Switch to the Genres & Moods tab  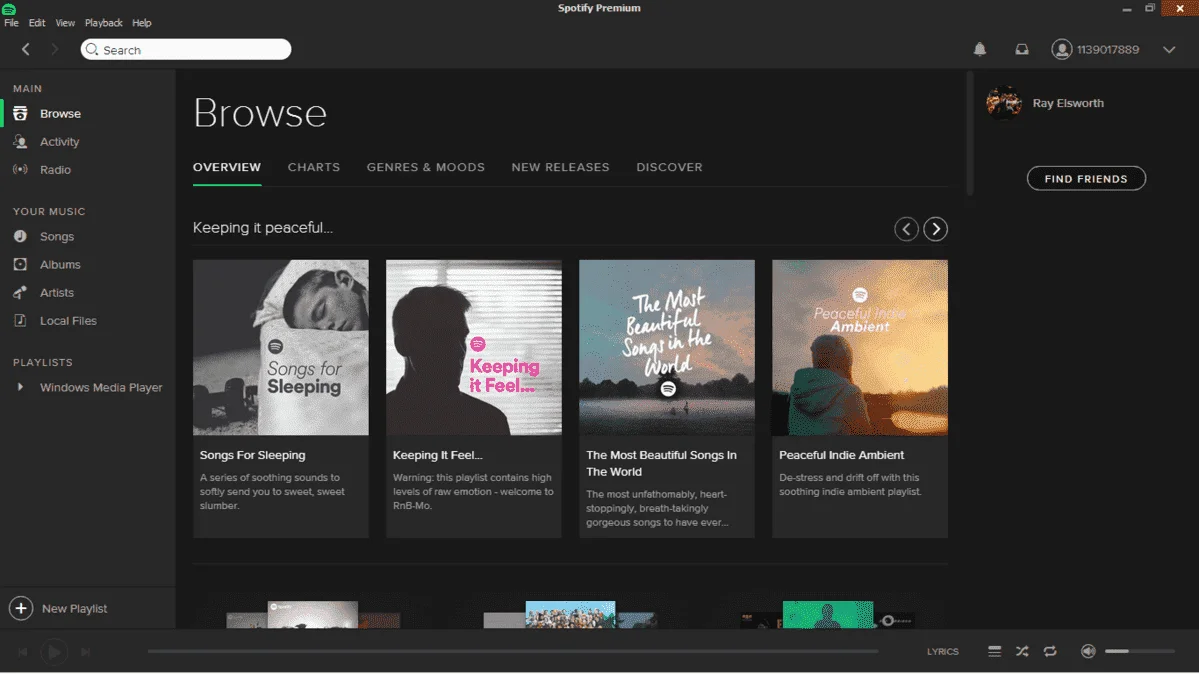point(425,167)
